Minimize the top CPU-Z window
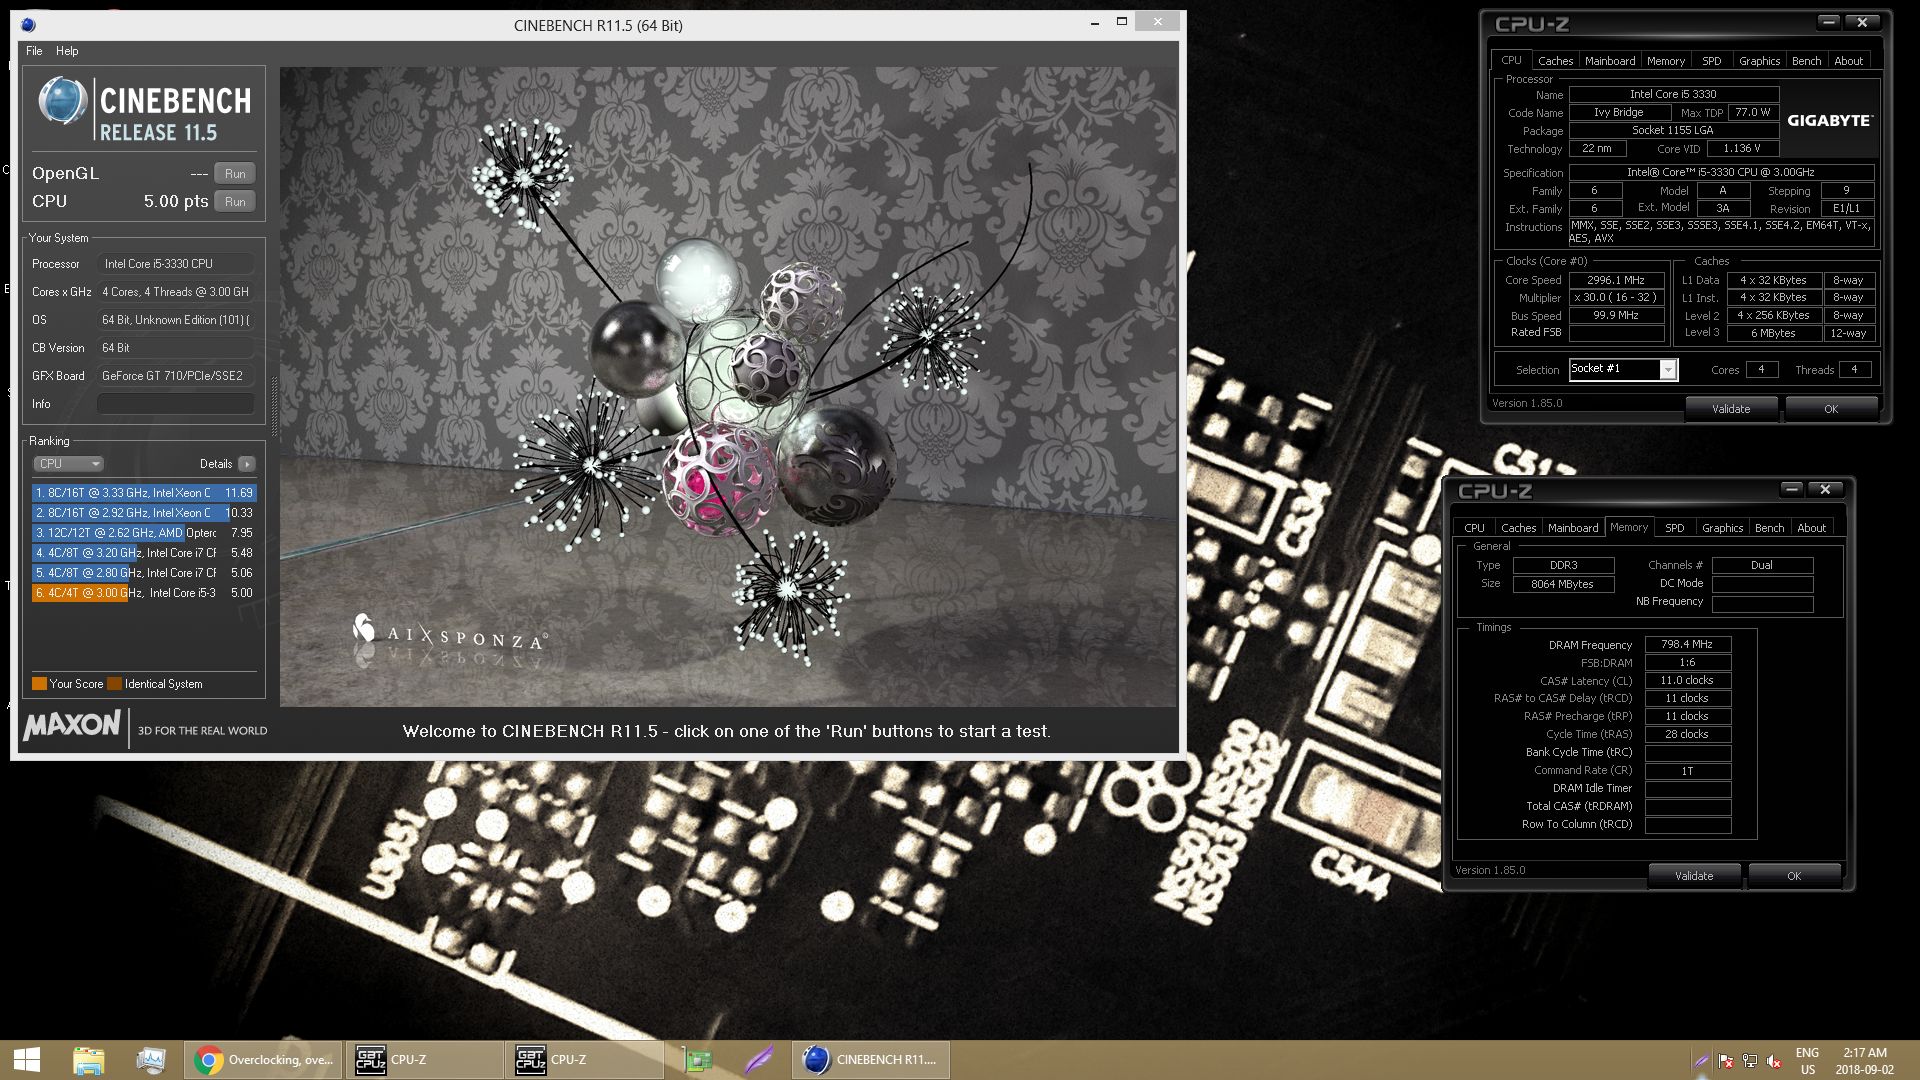This screenshot has height=1080, width=1920. [1828, 22]
